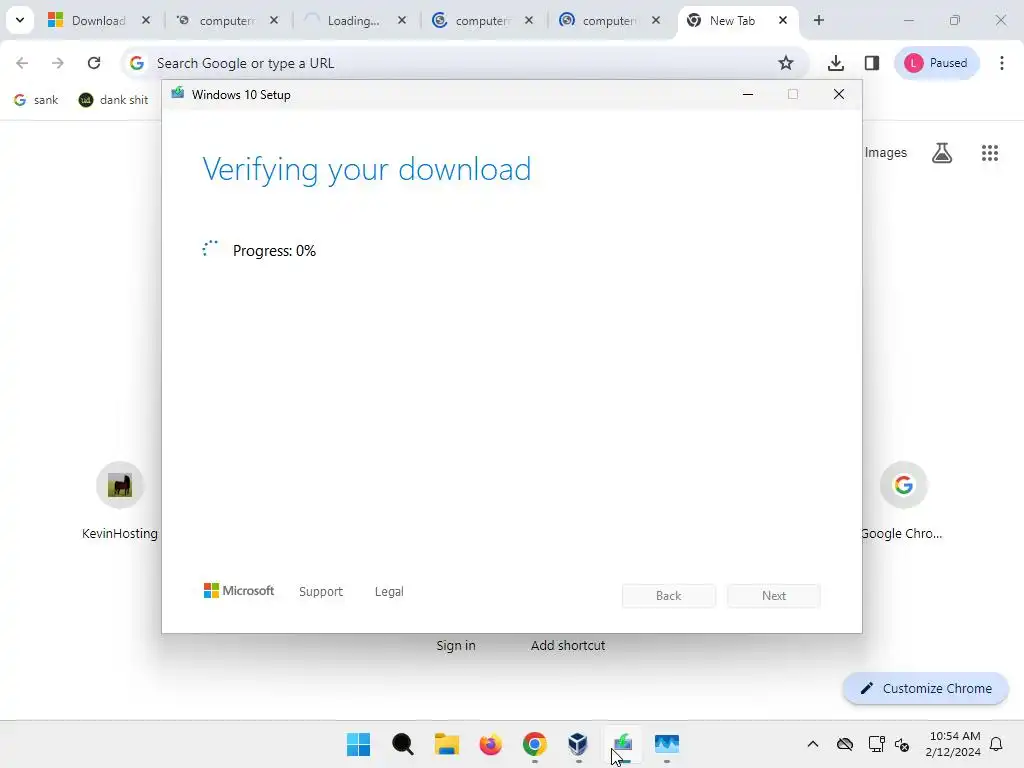
Task: Open the sank bookmark
Action: point(36,100)
